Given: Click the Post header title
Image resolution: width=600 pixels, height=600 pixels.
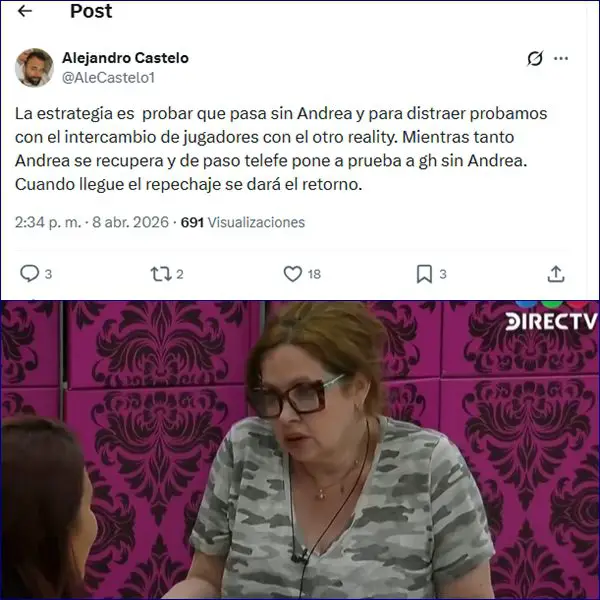Looking at the screenshot, I should [x=91, y=11].
